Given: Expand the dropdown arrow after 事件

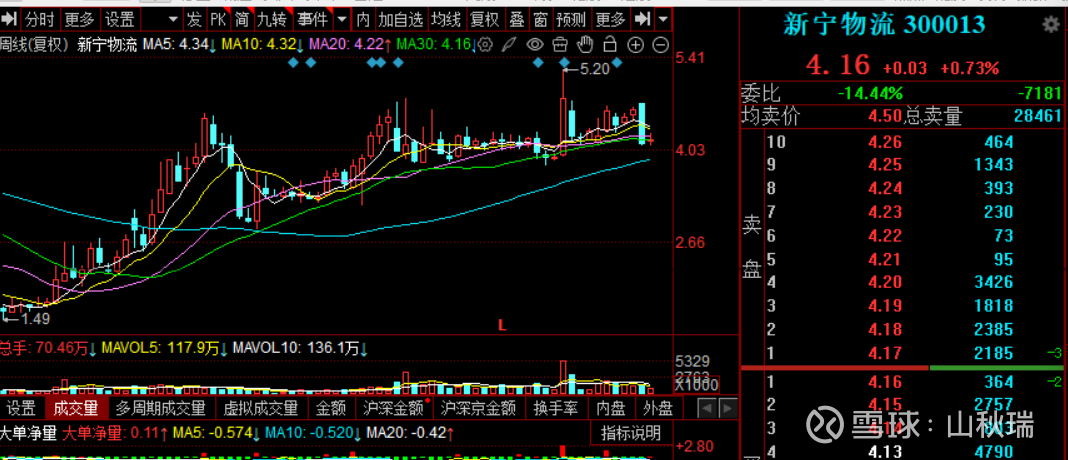Looking at the screenshot, I should pyautogui.click(x=341, y=18).
